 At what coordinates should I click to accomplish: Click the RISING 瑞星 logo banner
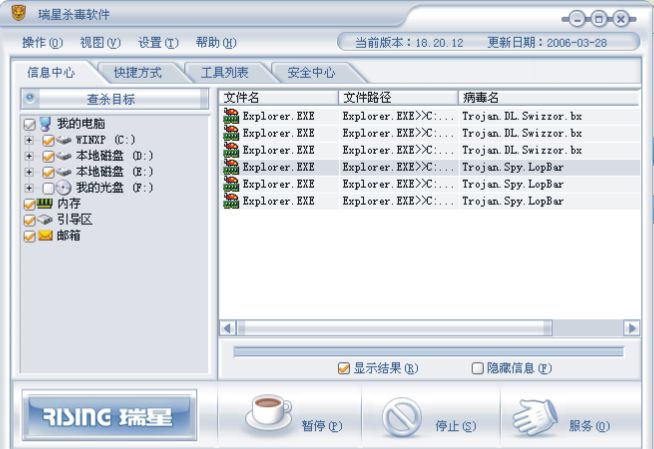109,416
